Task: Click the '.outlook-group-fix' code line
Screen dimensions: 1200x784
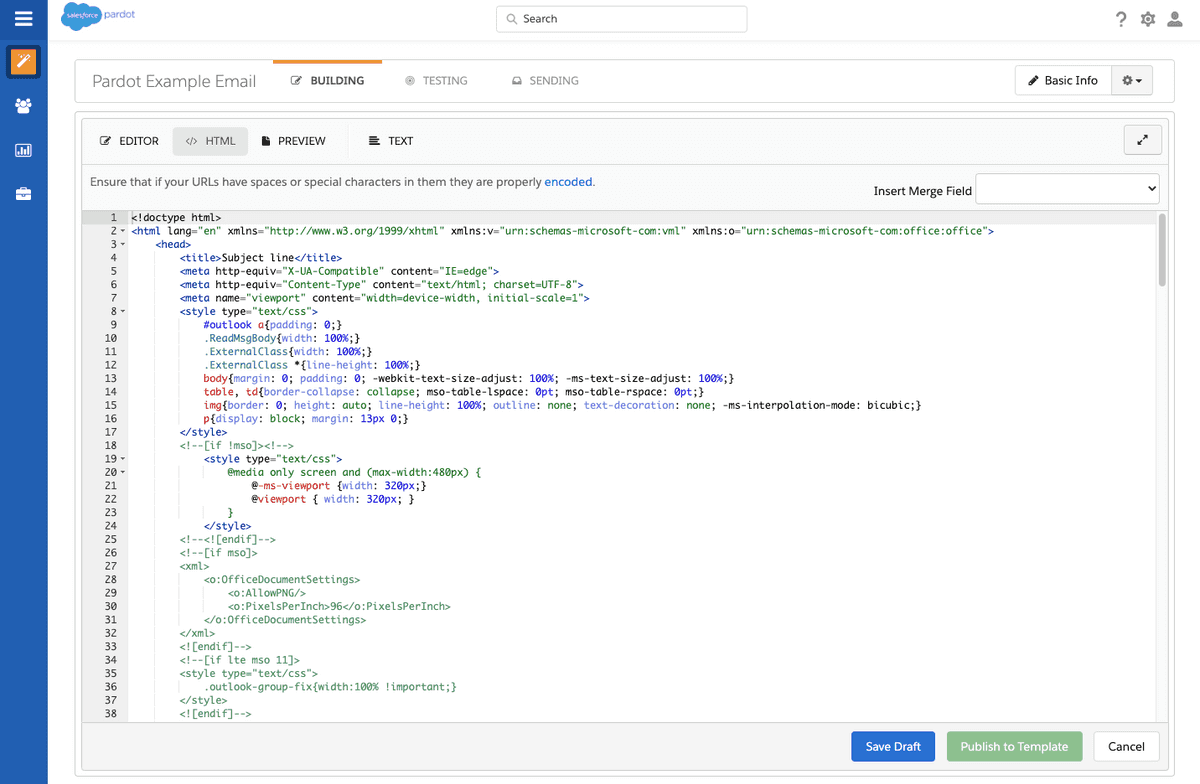Action: click(x=330, y=687)
